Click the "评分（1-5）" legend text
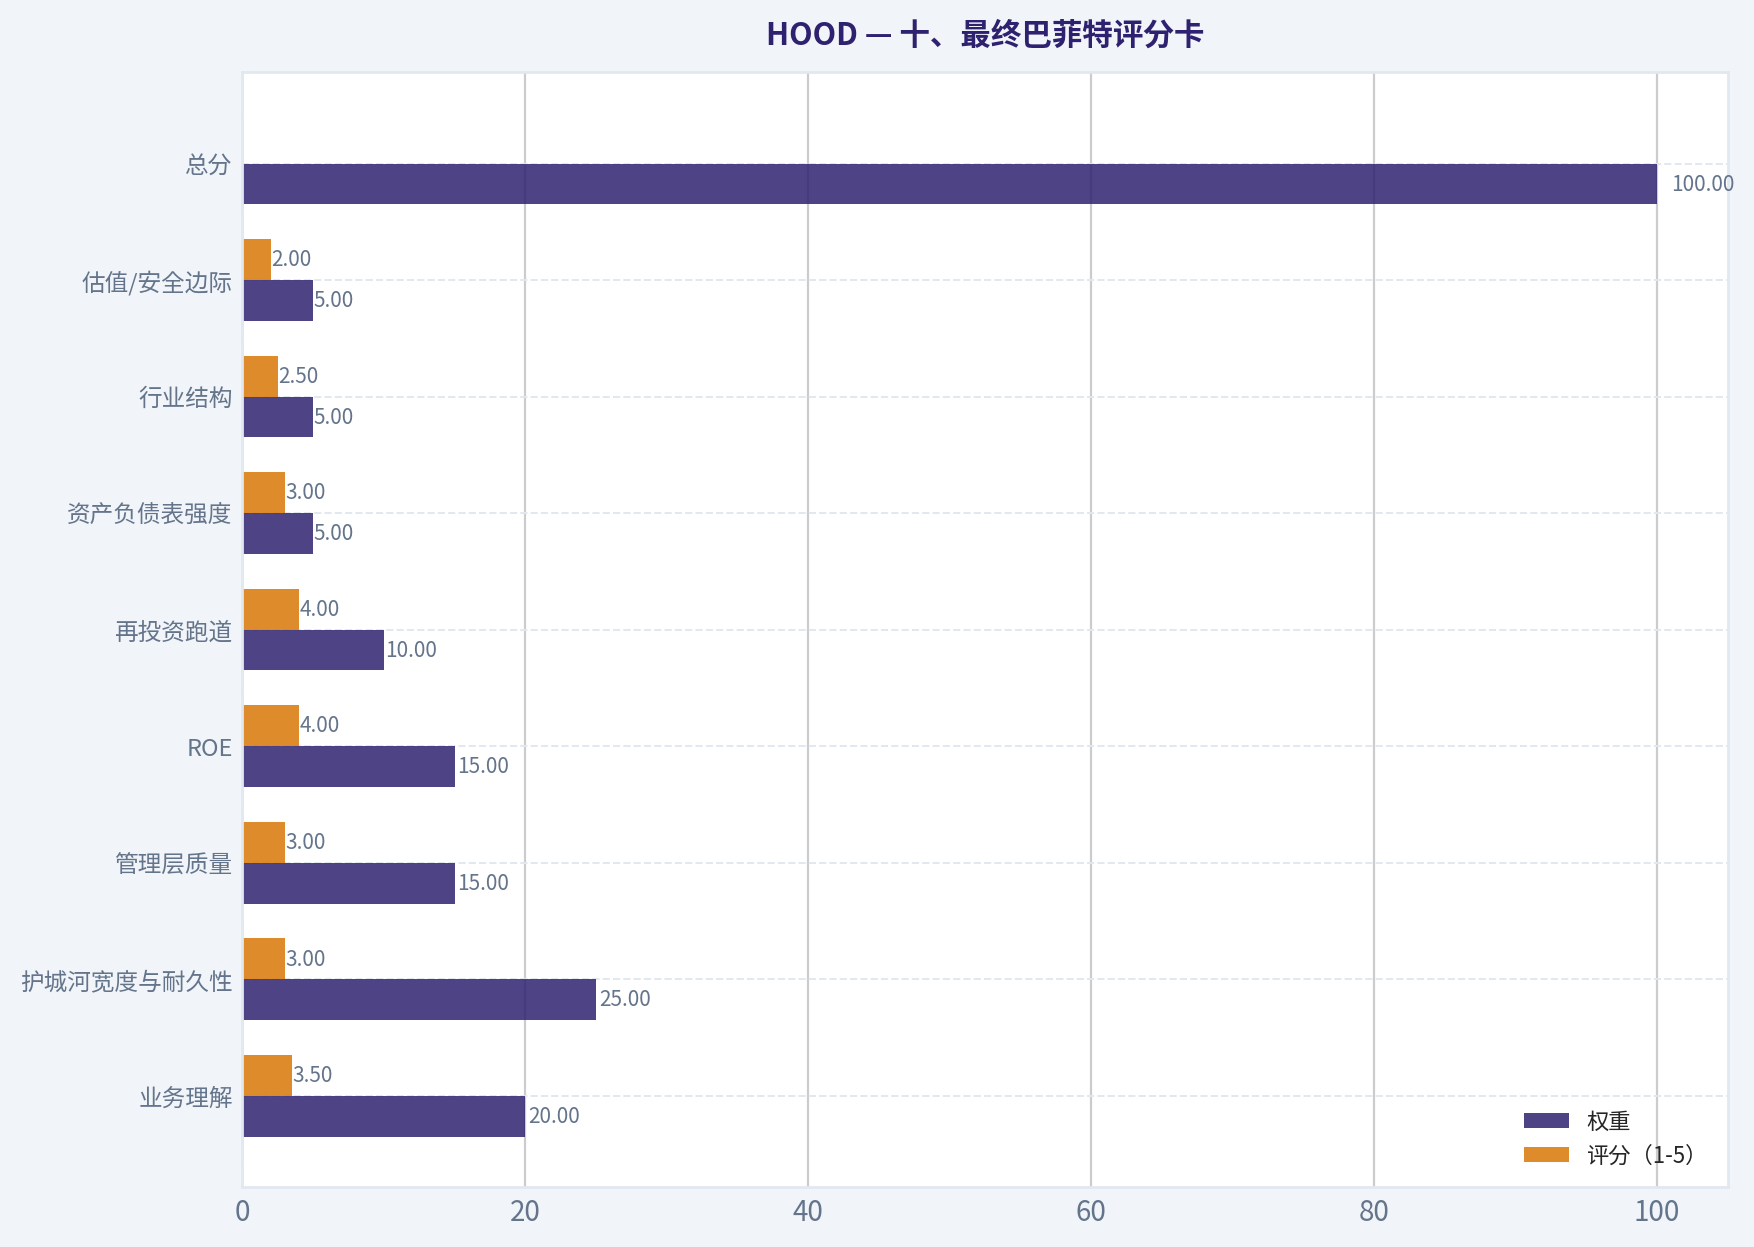This screenshot has height=1247, width=1754. pyautogui.click(x=1641, y=1155)
